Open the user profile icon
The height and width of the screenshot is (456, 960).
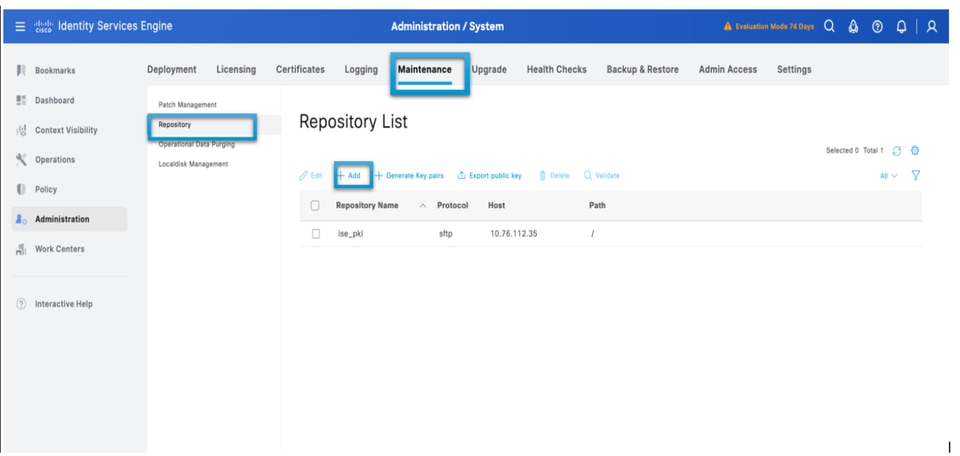[x=932, y=26]
